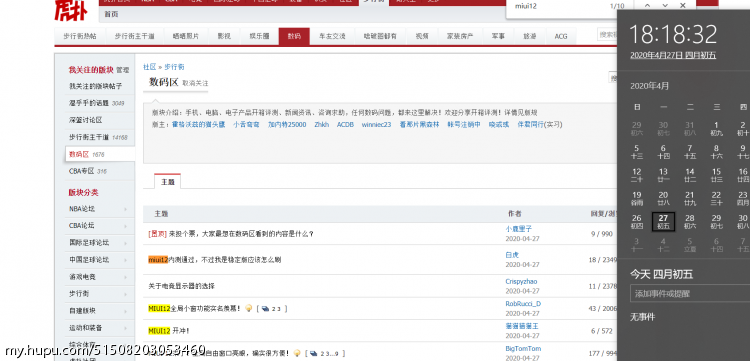
Task: Open the 步行街主干道 navigation tab
Action: click(x=134, y=36)
